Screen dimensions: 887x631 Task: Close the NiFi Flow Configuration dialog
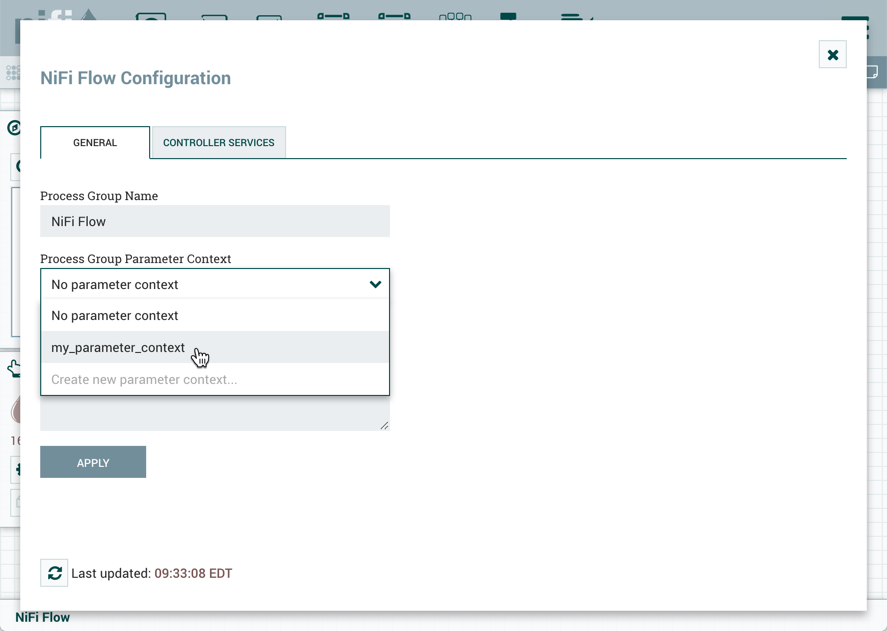(832, 55)
